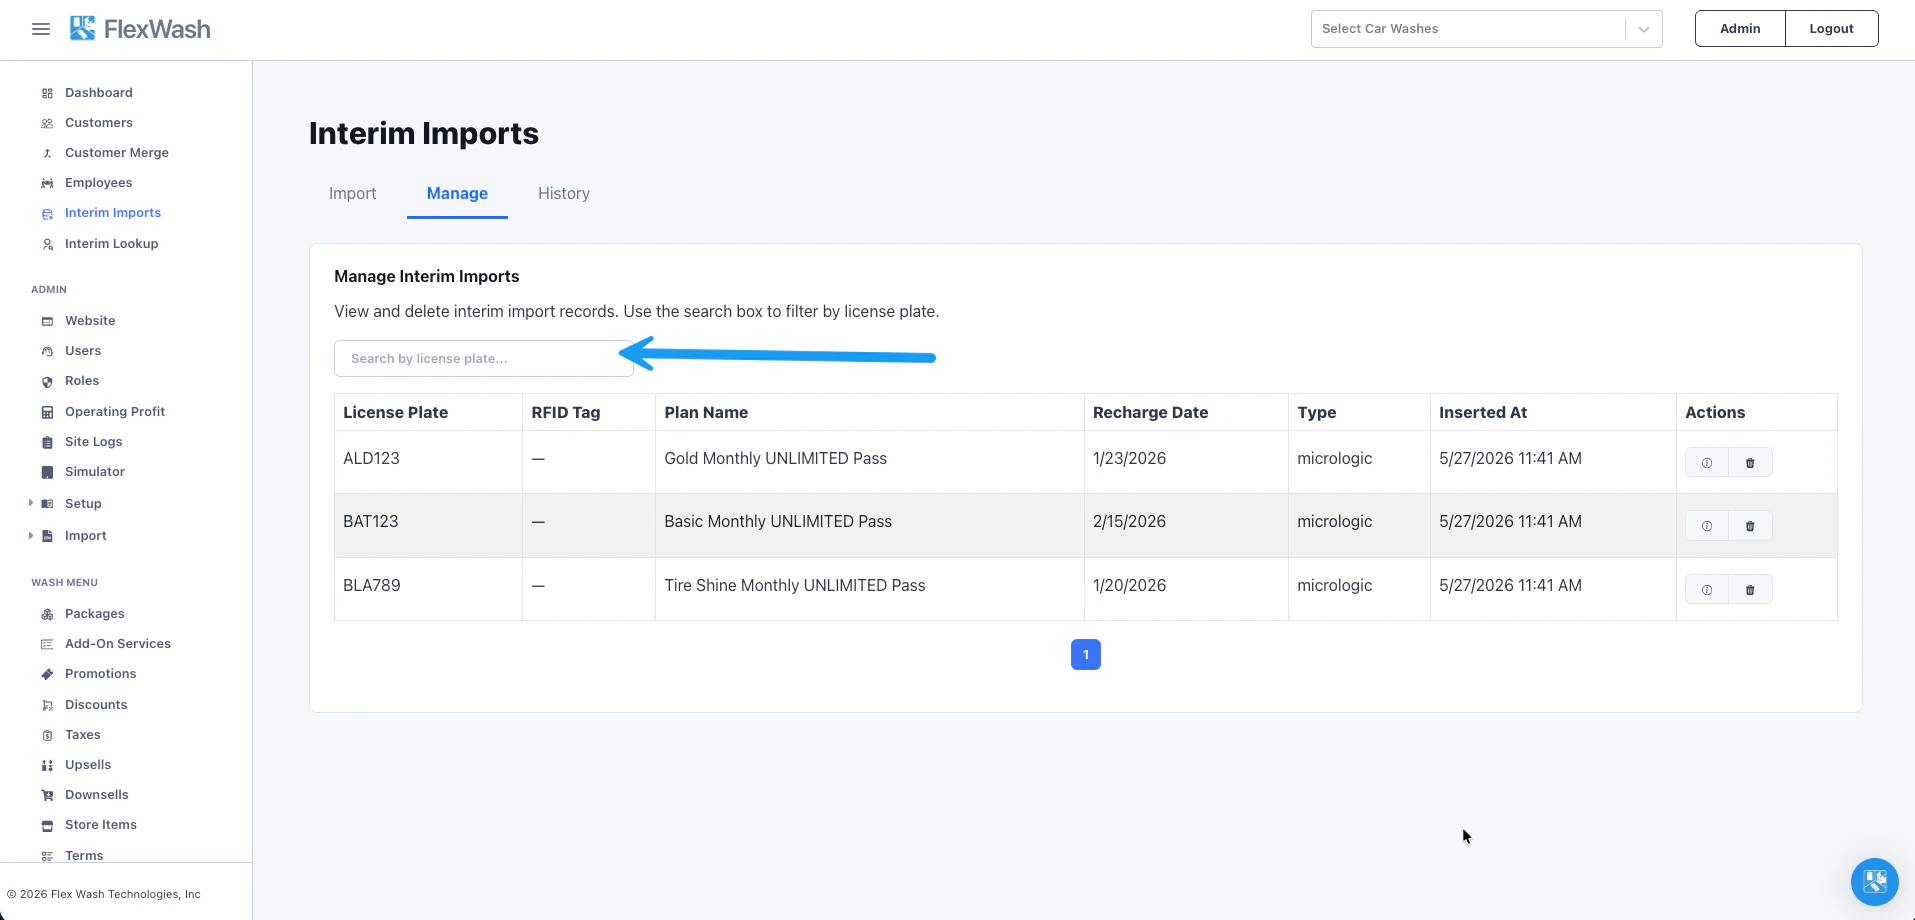Click the Admin button
Image resolution: width=1915 pixels, height=920 pixels.
coord(1740,29)
